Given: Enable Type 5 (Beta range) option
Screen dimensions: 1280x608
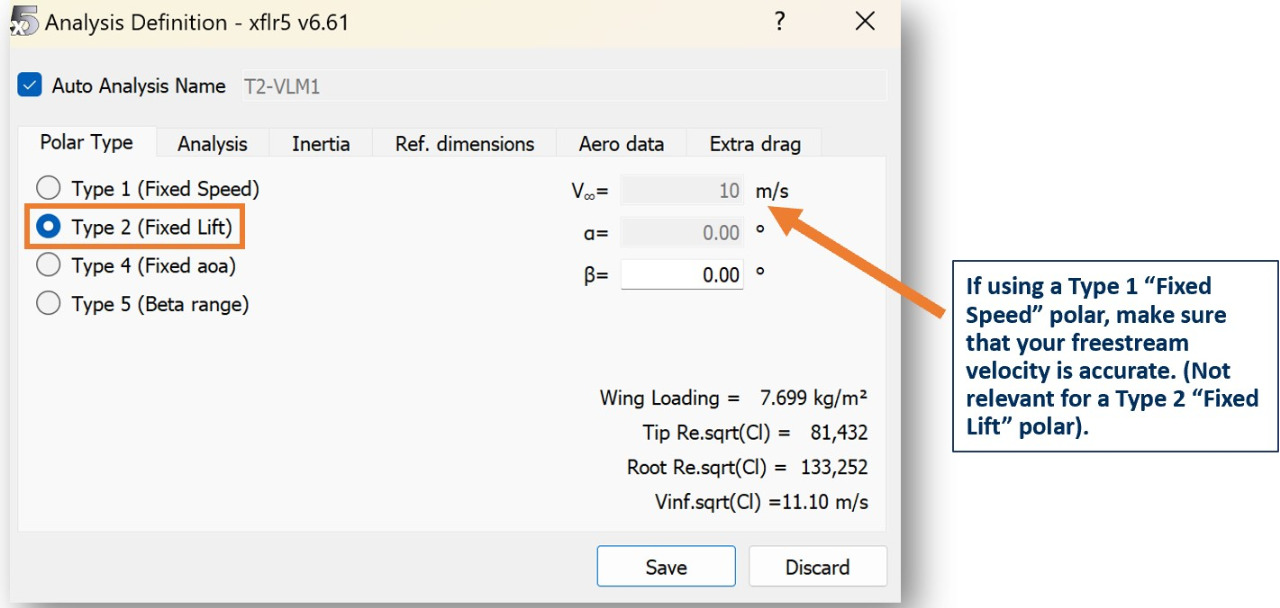Looking at the screenshot, I should 48,304.
